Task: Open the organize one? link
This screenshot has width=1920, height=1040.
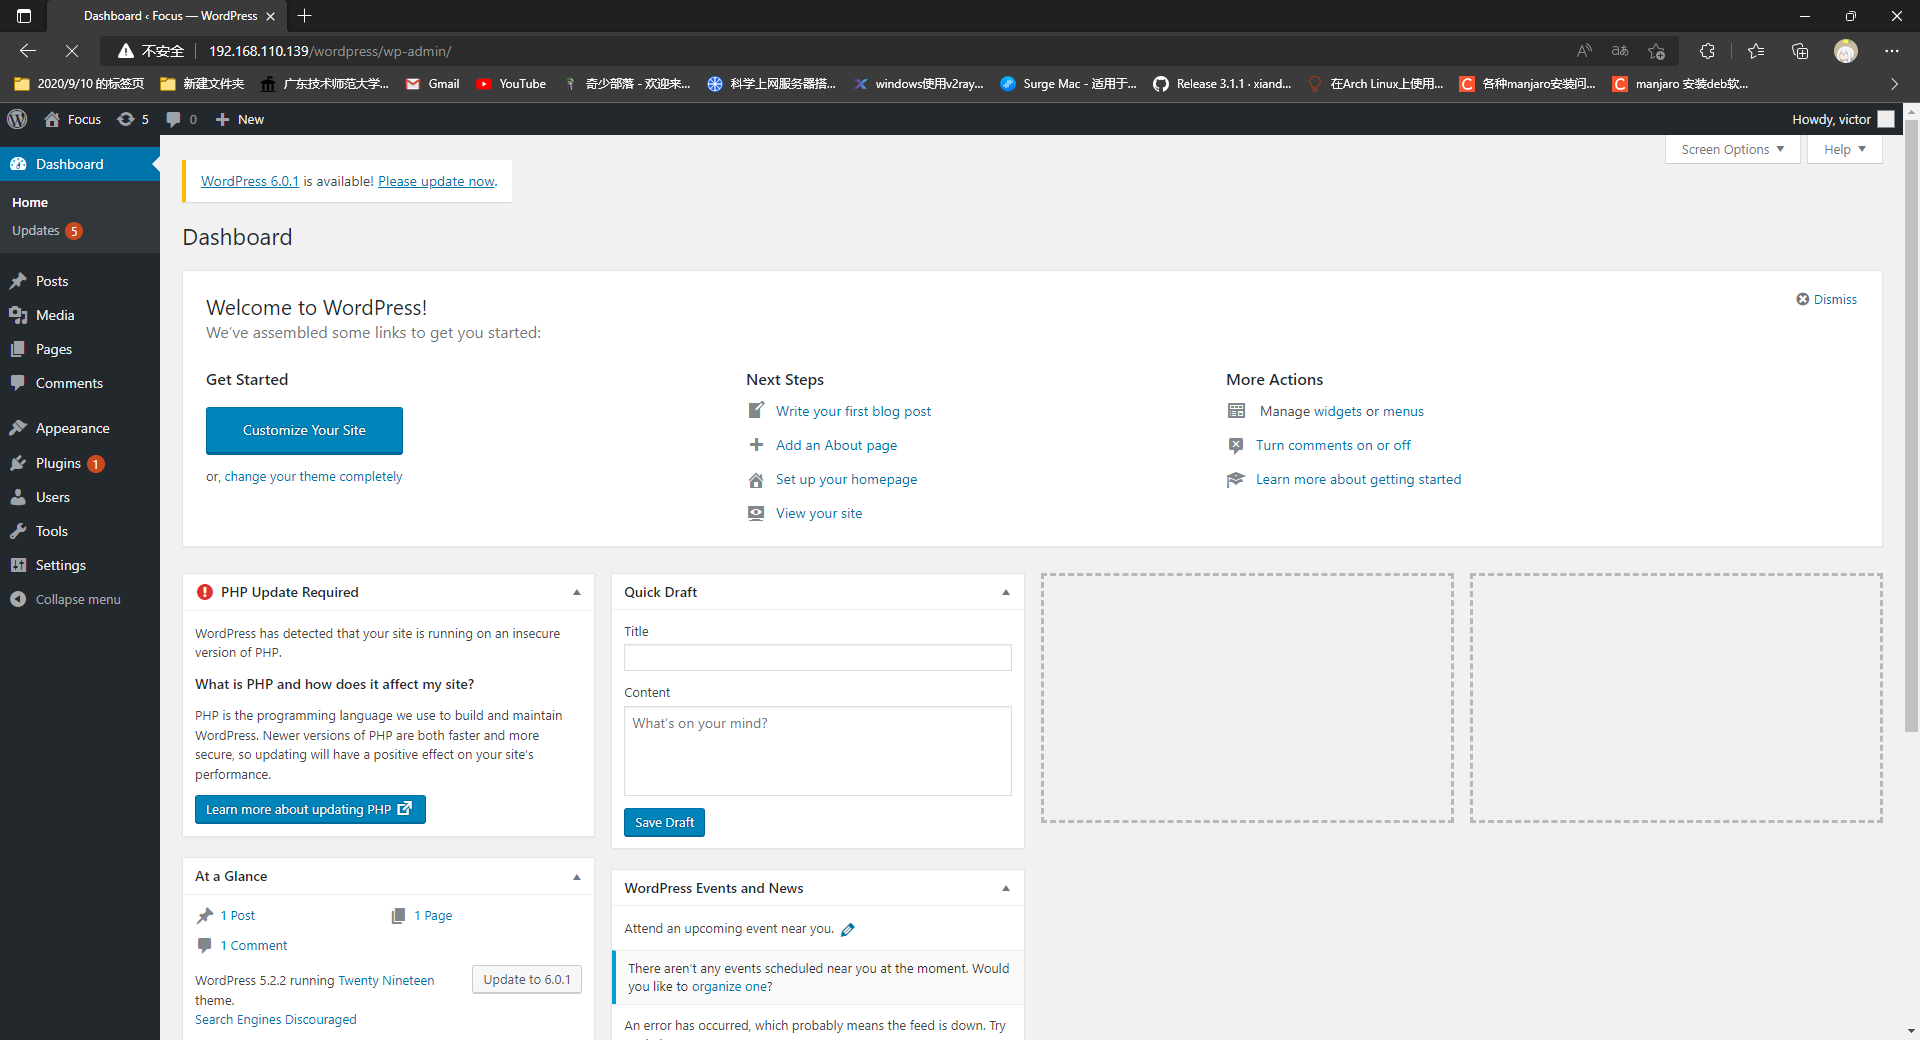Action: click(x=732, y=986)
